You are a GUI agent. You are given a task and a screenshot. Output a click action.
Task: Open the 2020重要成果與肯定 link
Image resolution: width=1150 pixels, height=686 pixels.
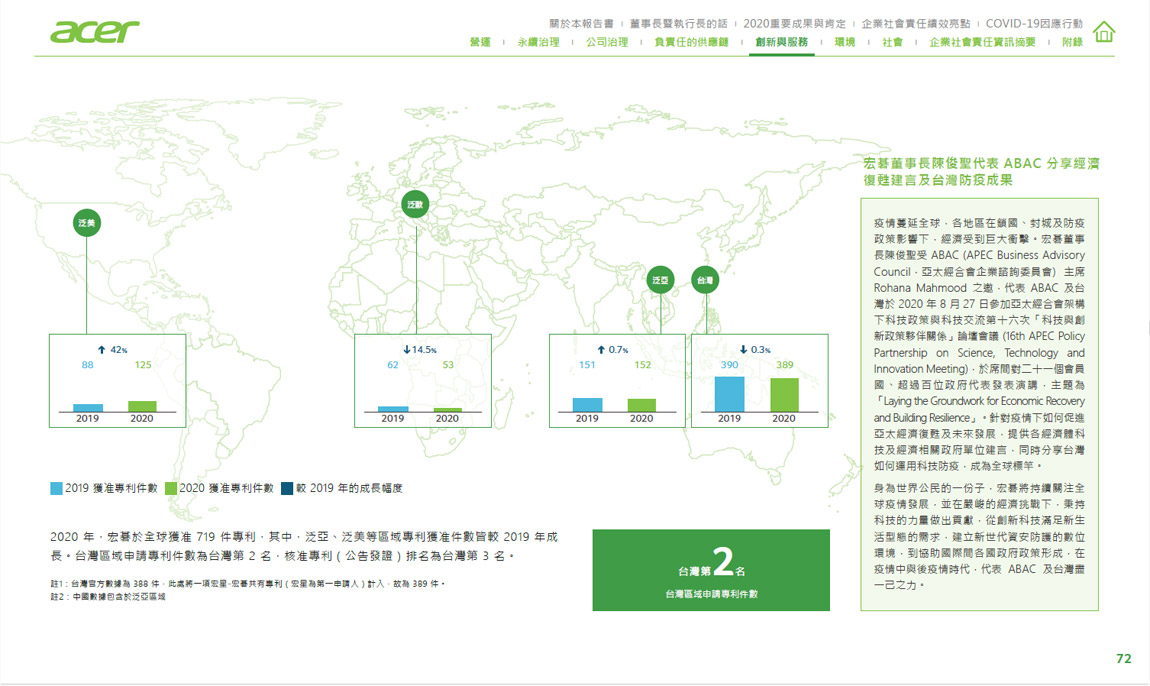coord(792,23)
